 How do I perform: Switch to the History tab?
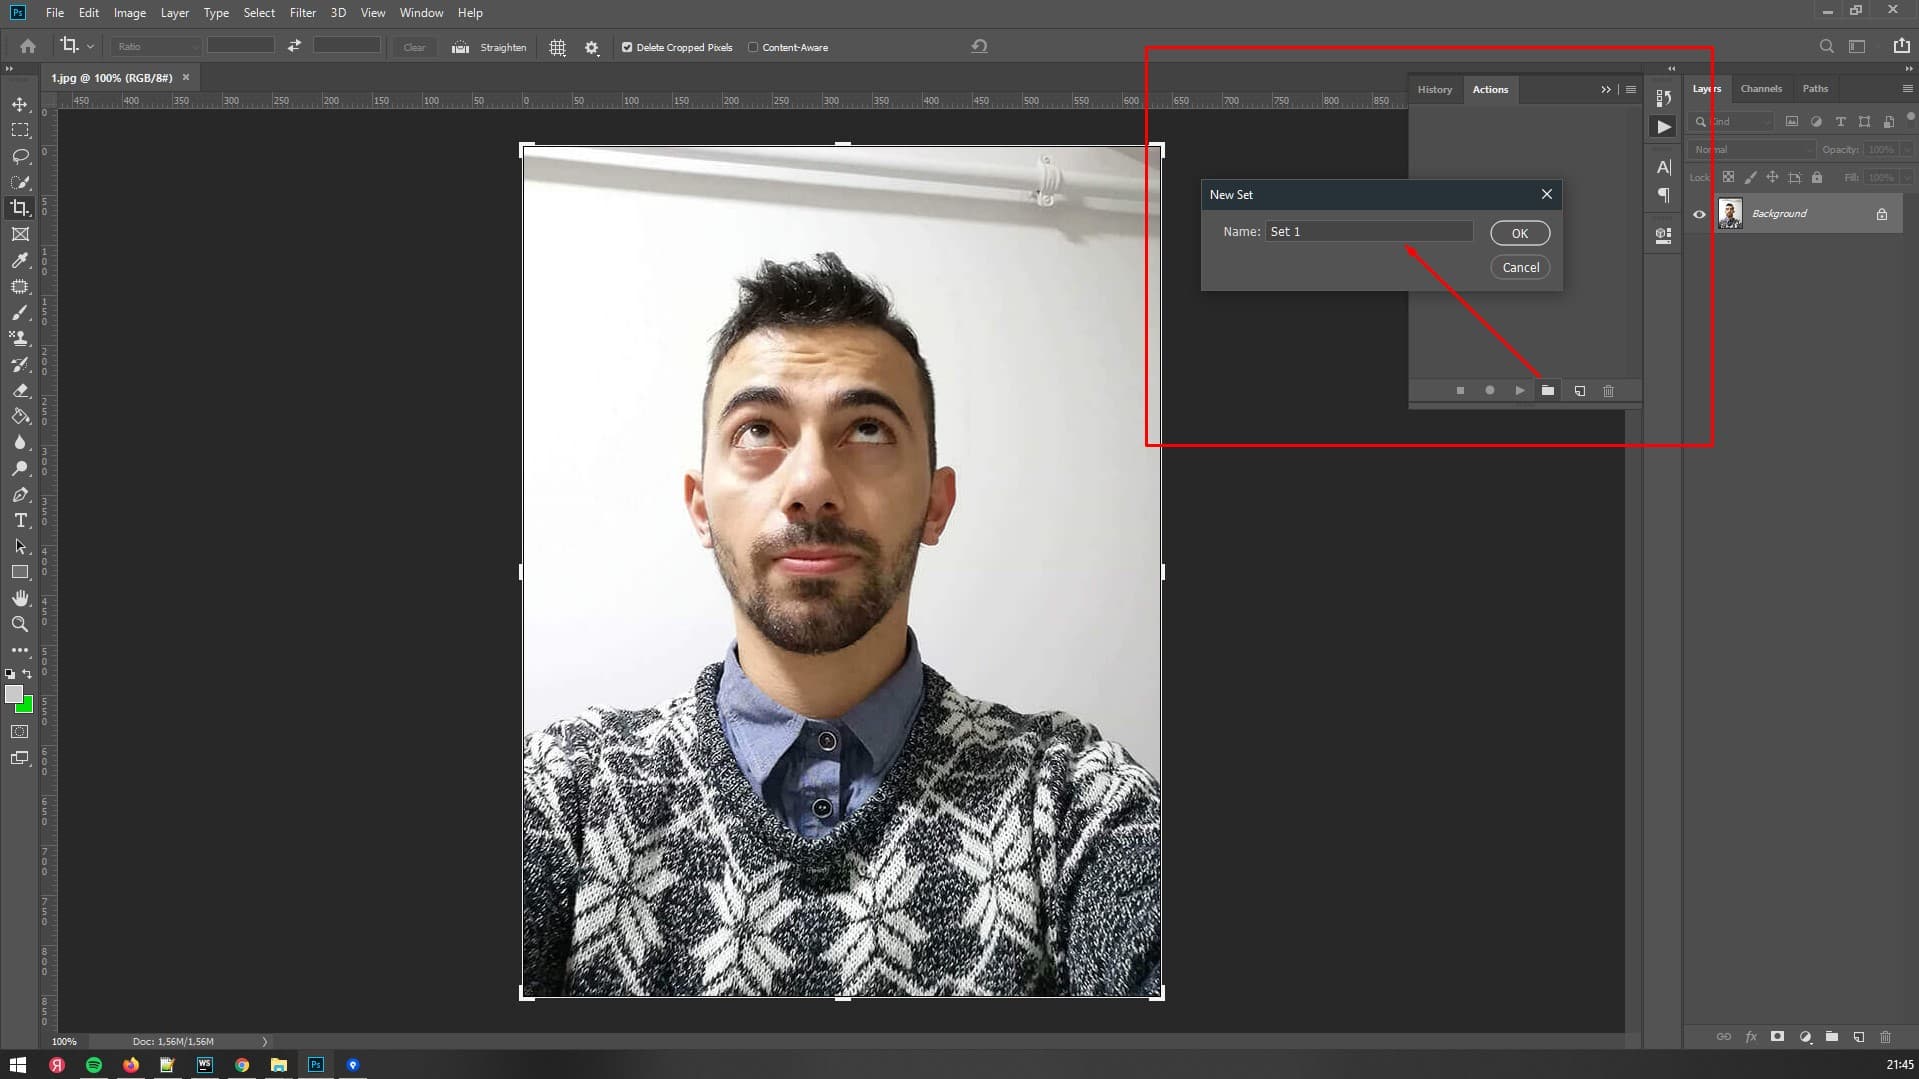tap(1434, 90)
